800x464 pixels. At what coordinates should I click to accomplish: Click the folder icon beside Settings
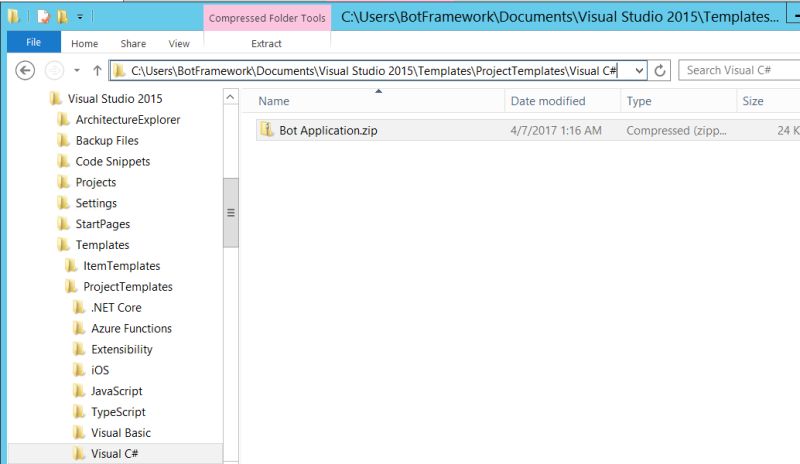click(x=63, y=203)
